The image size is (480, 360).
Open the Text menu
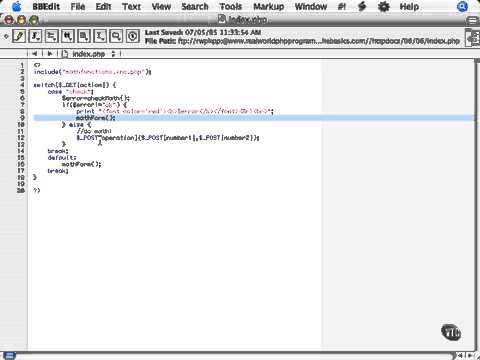point(131,6)
